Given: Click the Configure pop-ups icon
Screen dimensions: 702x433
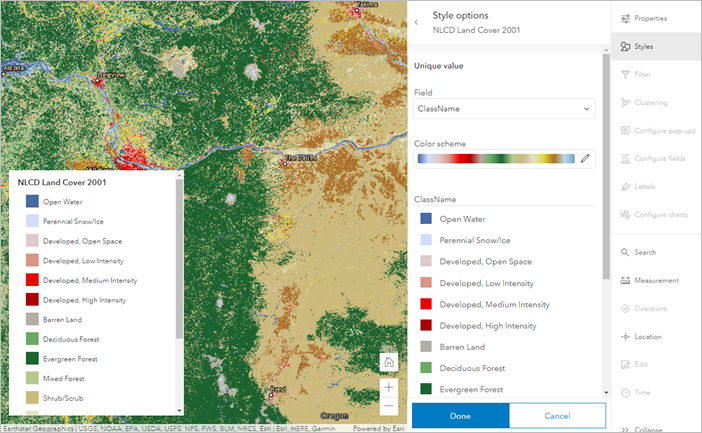Looking at the screenshot, I should [625, 130].
